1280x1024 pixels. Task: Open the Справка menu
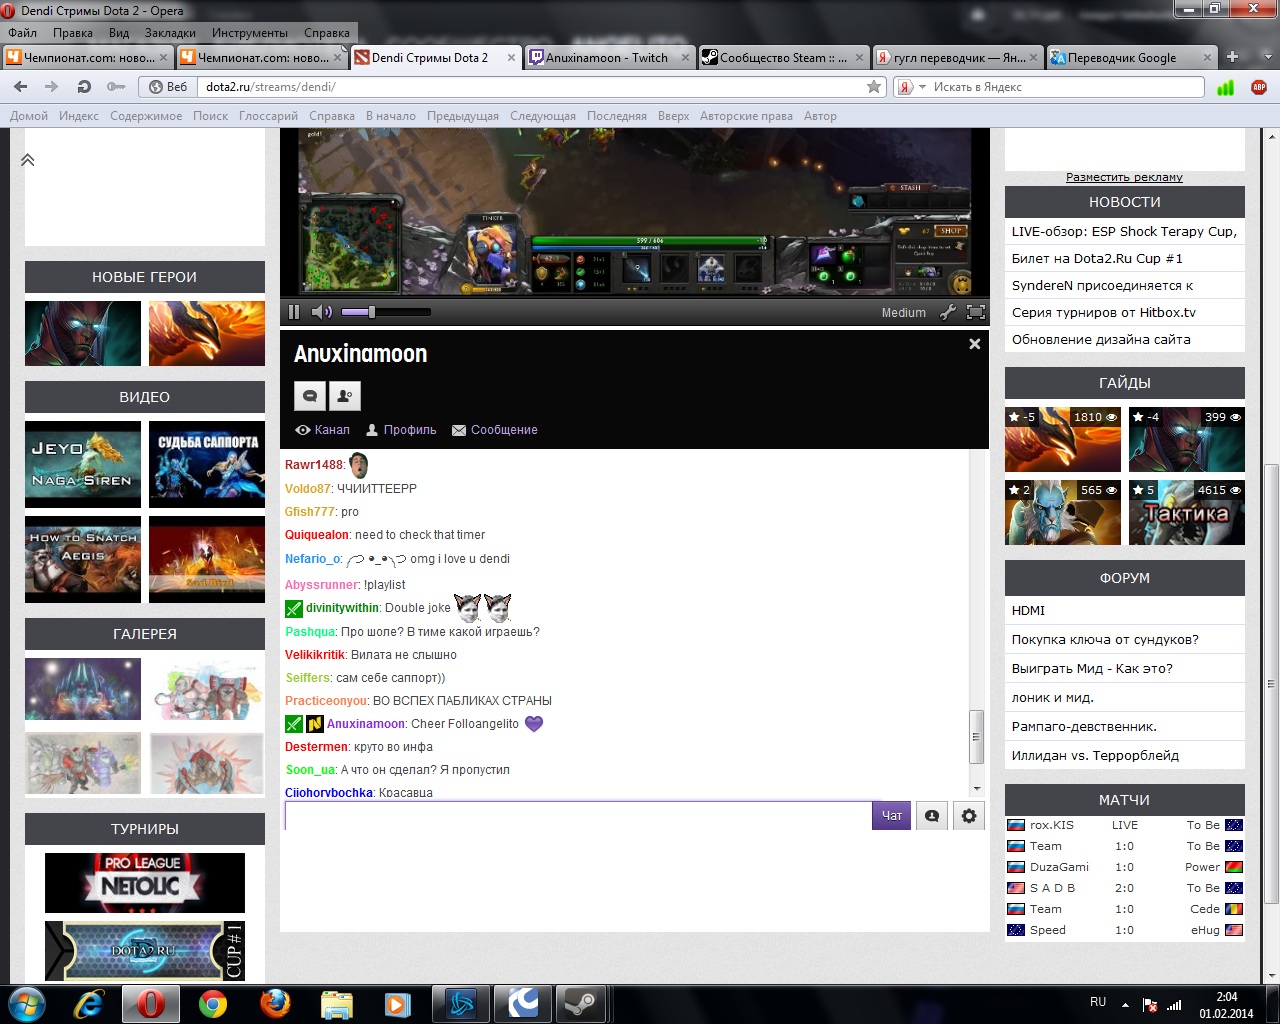[x=327, y=33]
